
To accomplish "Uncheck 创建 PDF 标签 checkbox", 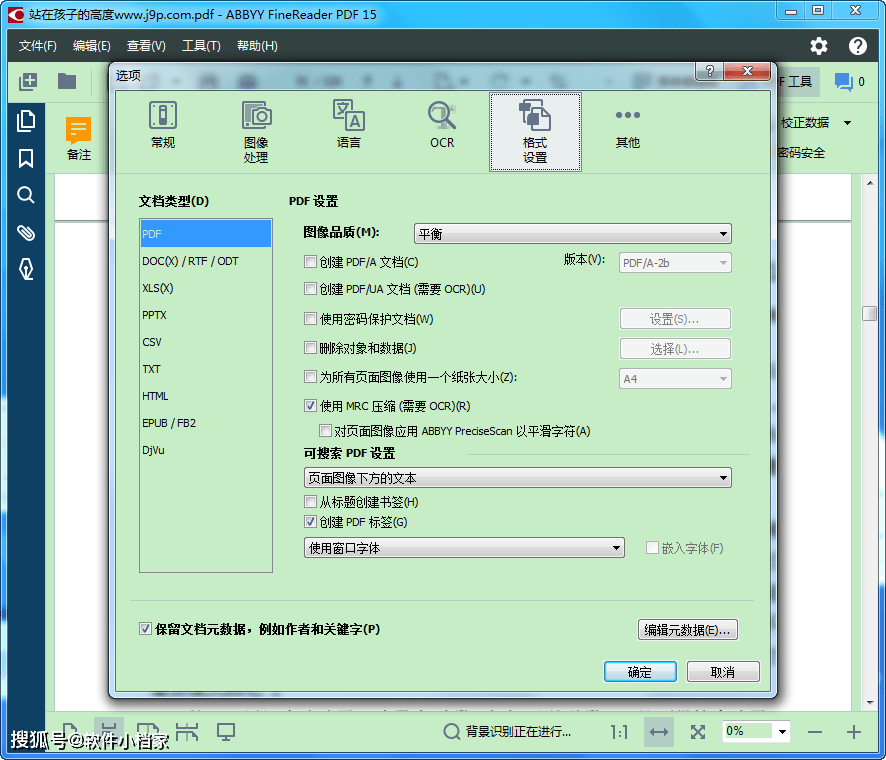I will point(310,522).
